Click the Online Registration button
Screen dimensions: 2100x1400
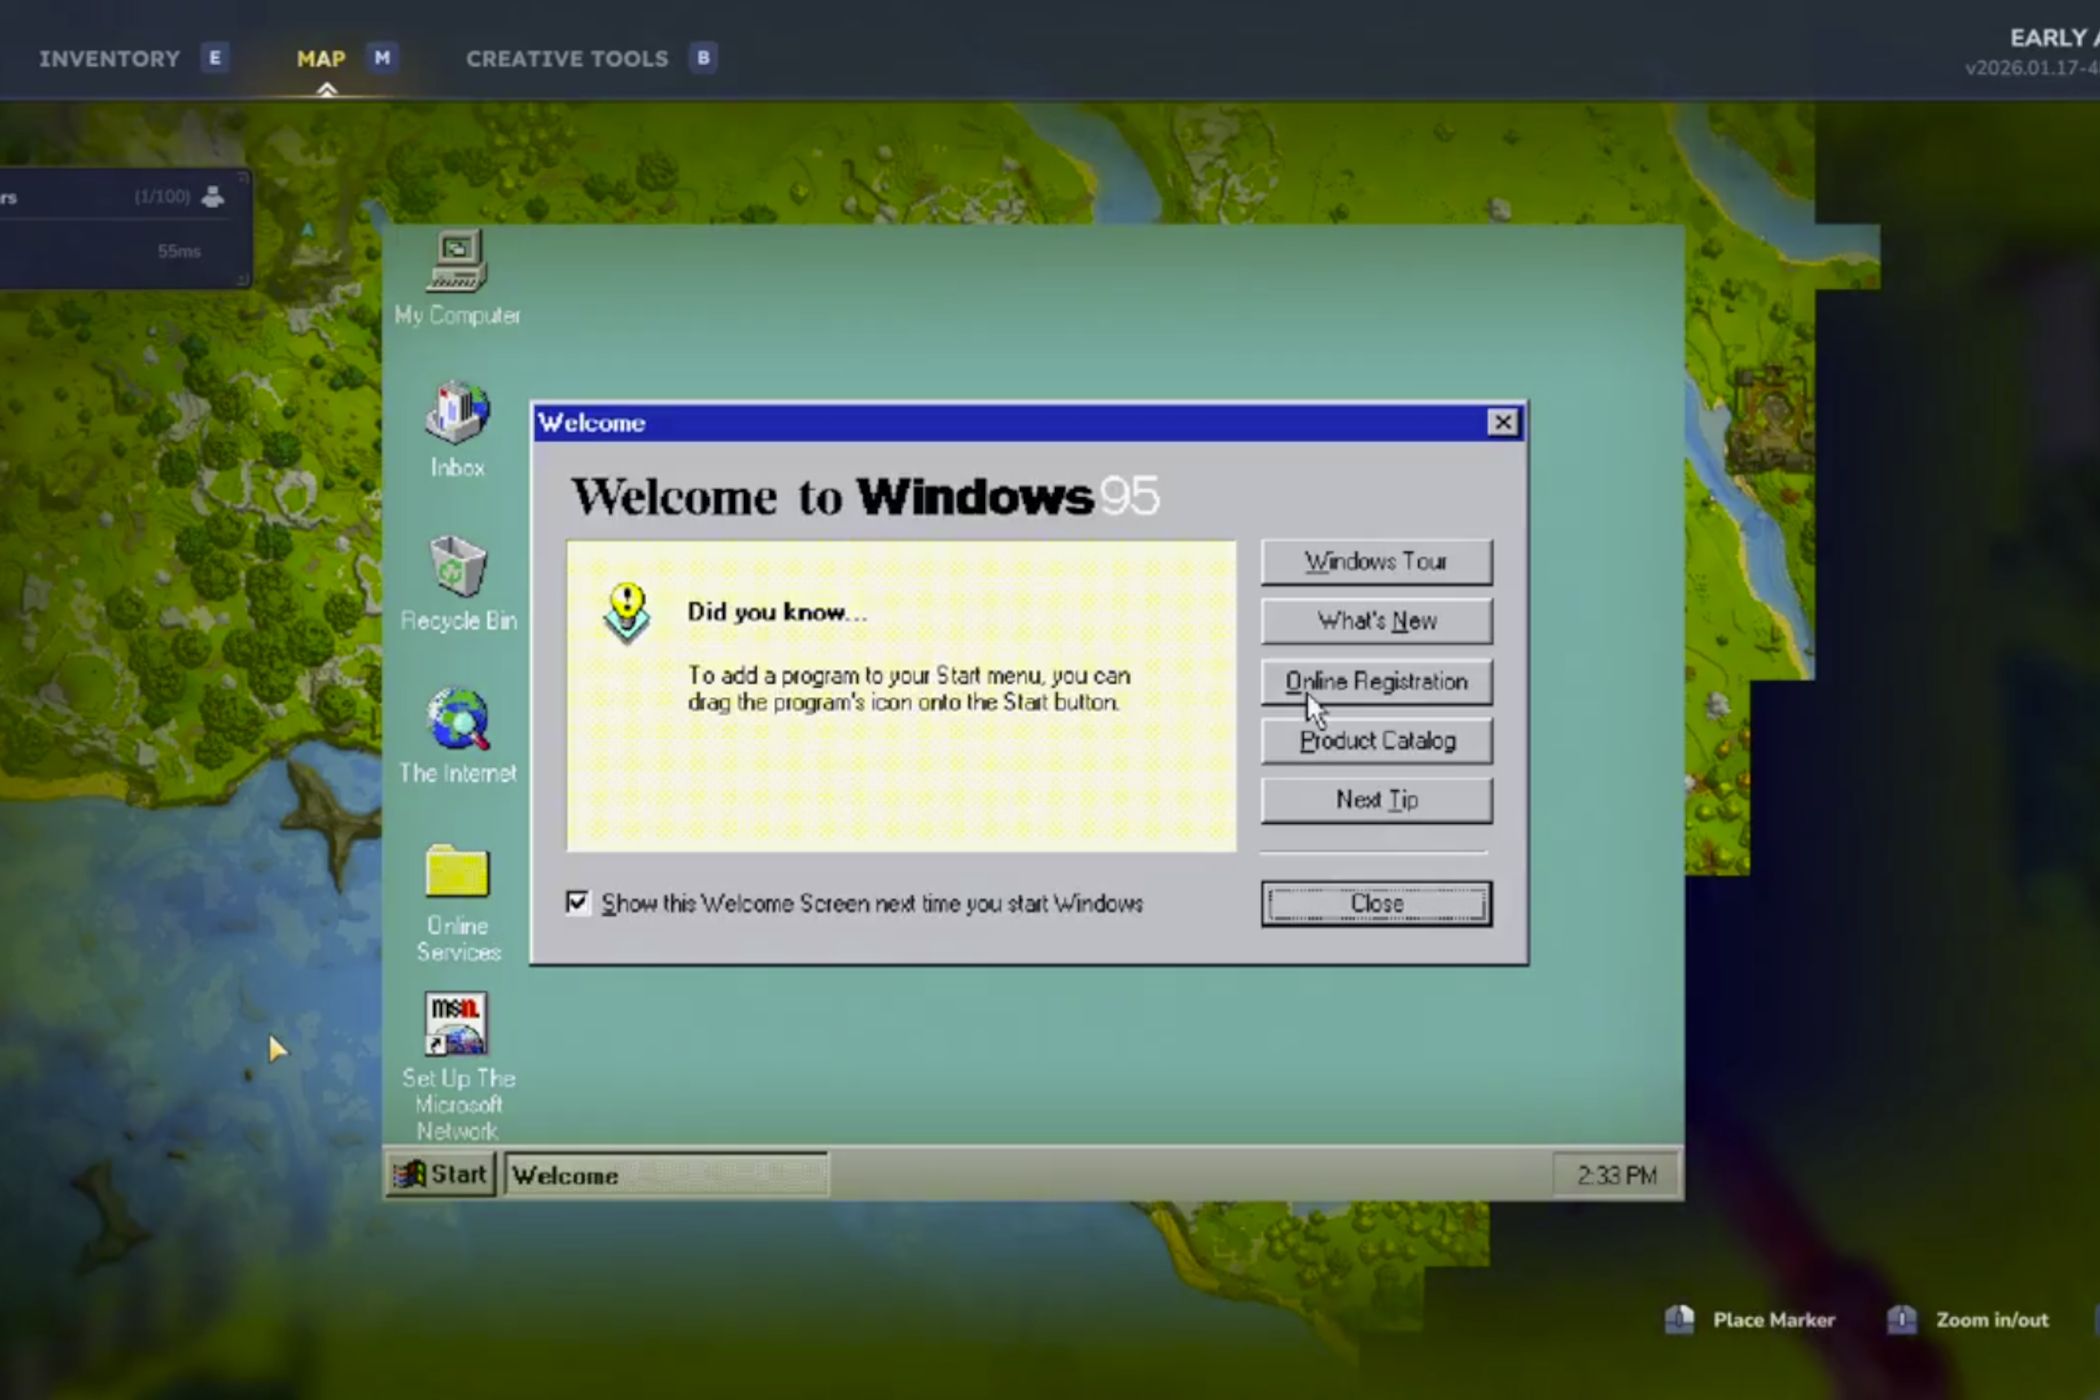[1377, 681]
